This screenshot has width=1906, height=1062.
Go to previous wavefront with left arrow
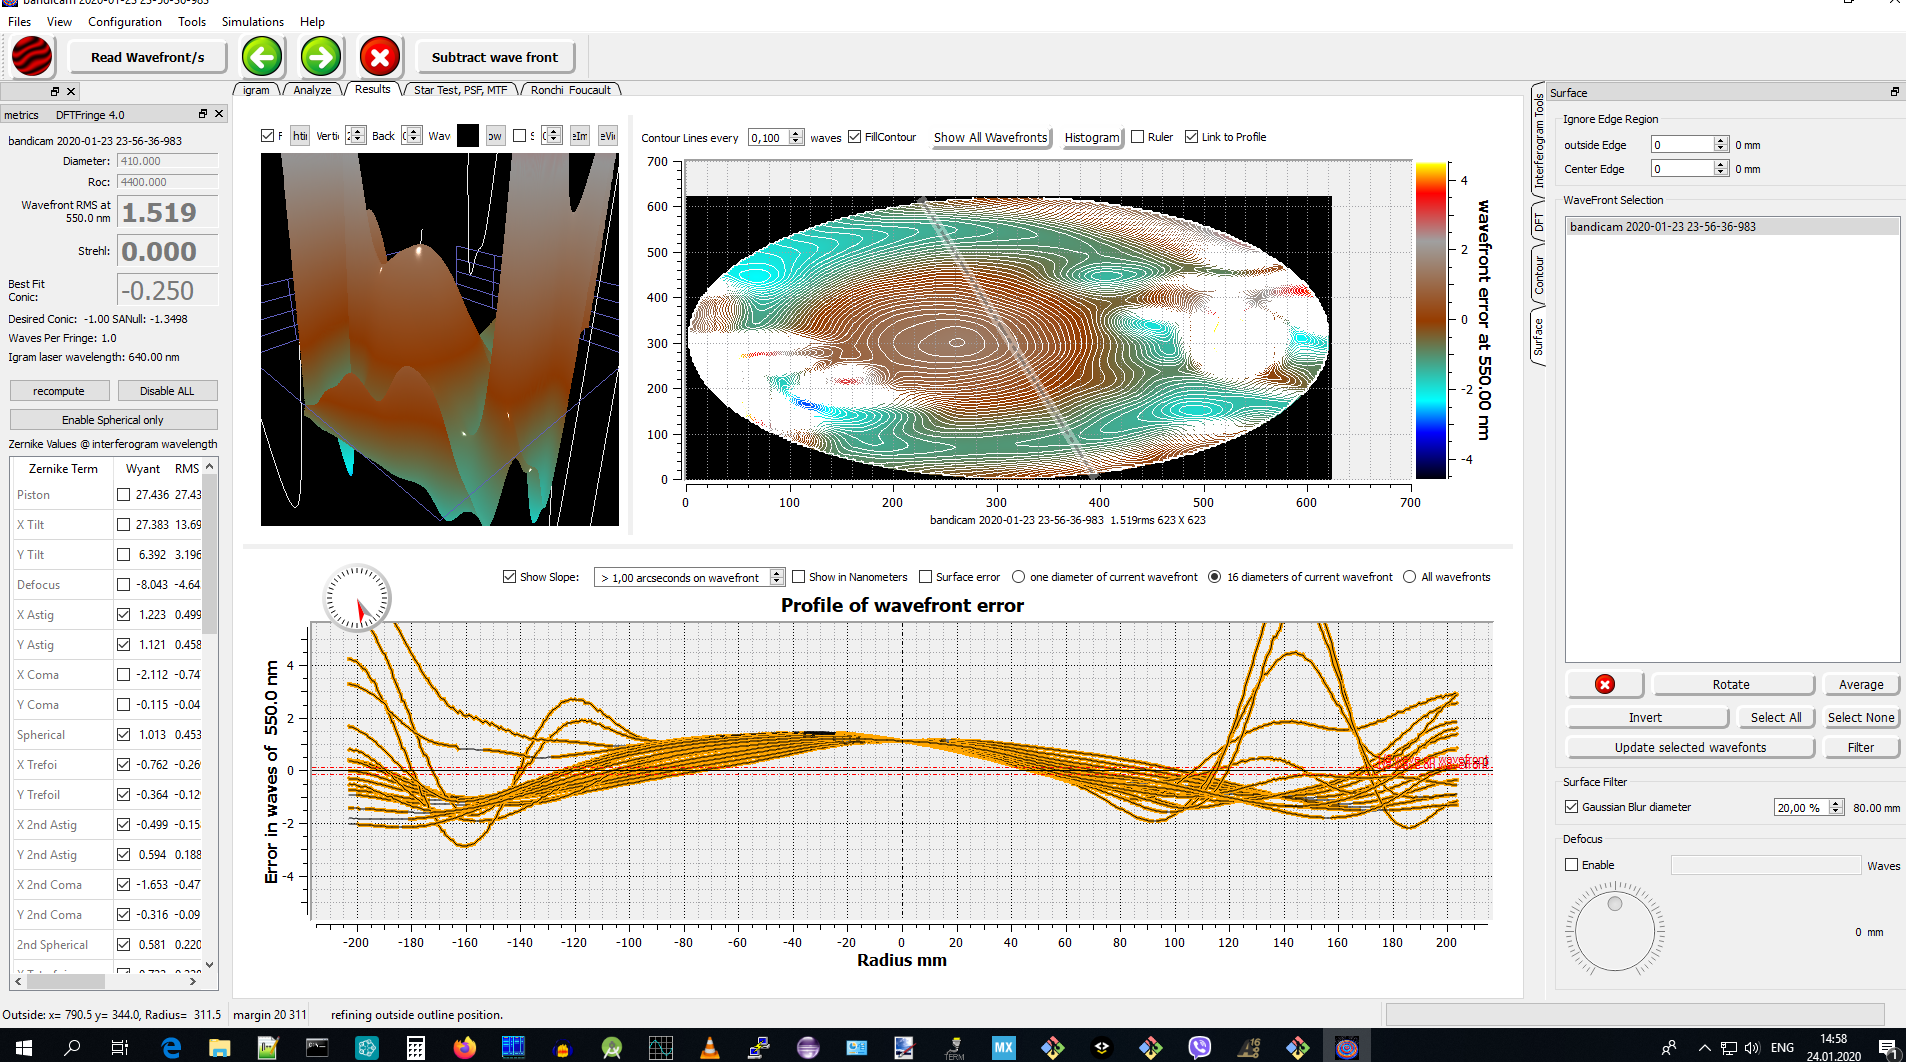tap(262, 57)
